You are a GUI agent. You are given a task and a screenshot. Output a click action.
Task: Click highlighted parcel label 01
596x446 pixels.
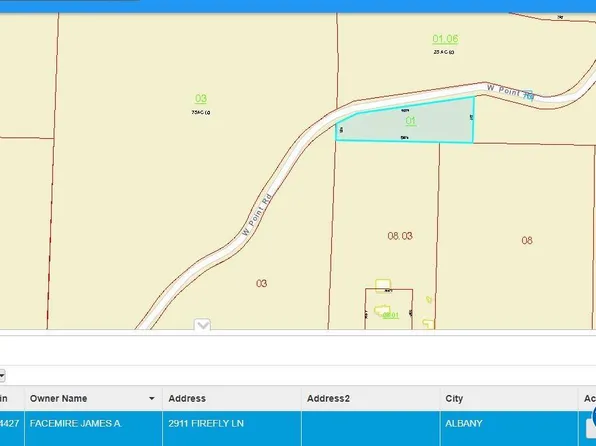point(411,121)
